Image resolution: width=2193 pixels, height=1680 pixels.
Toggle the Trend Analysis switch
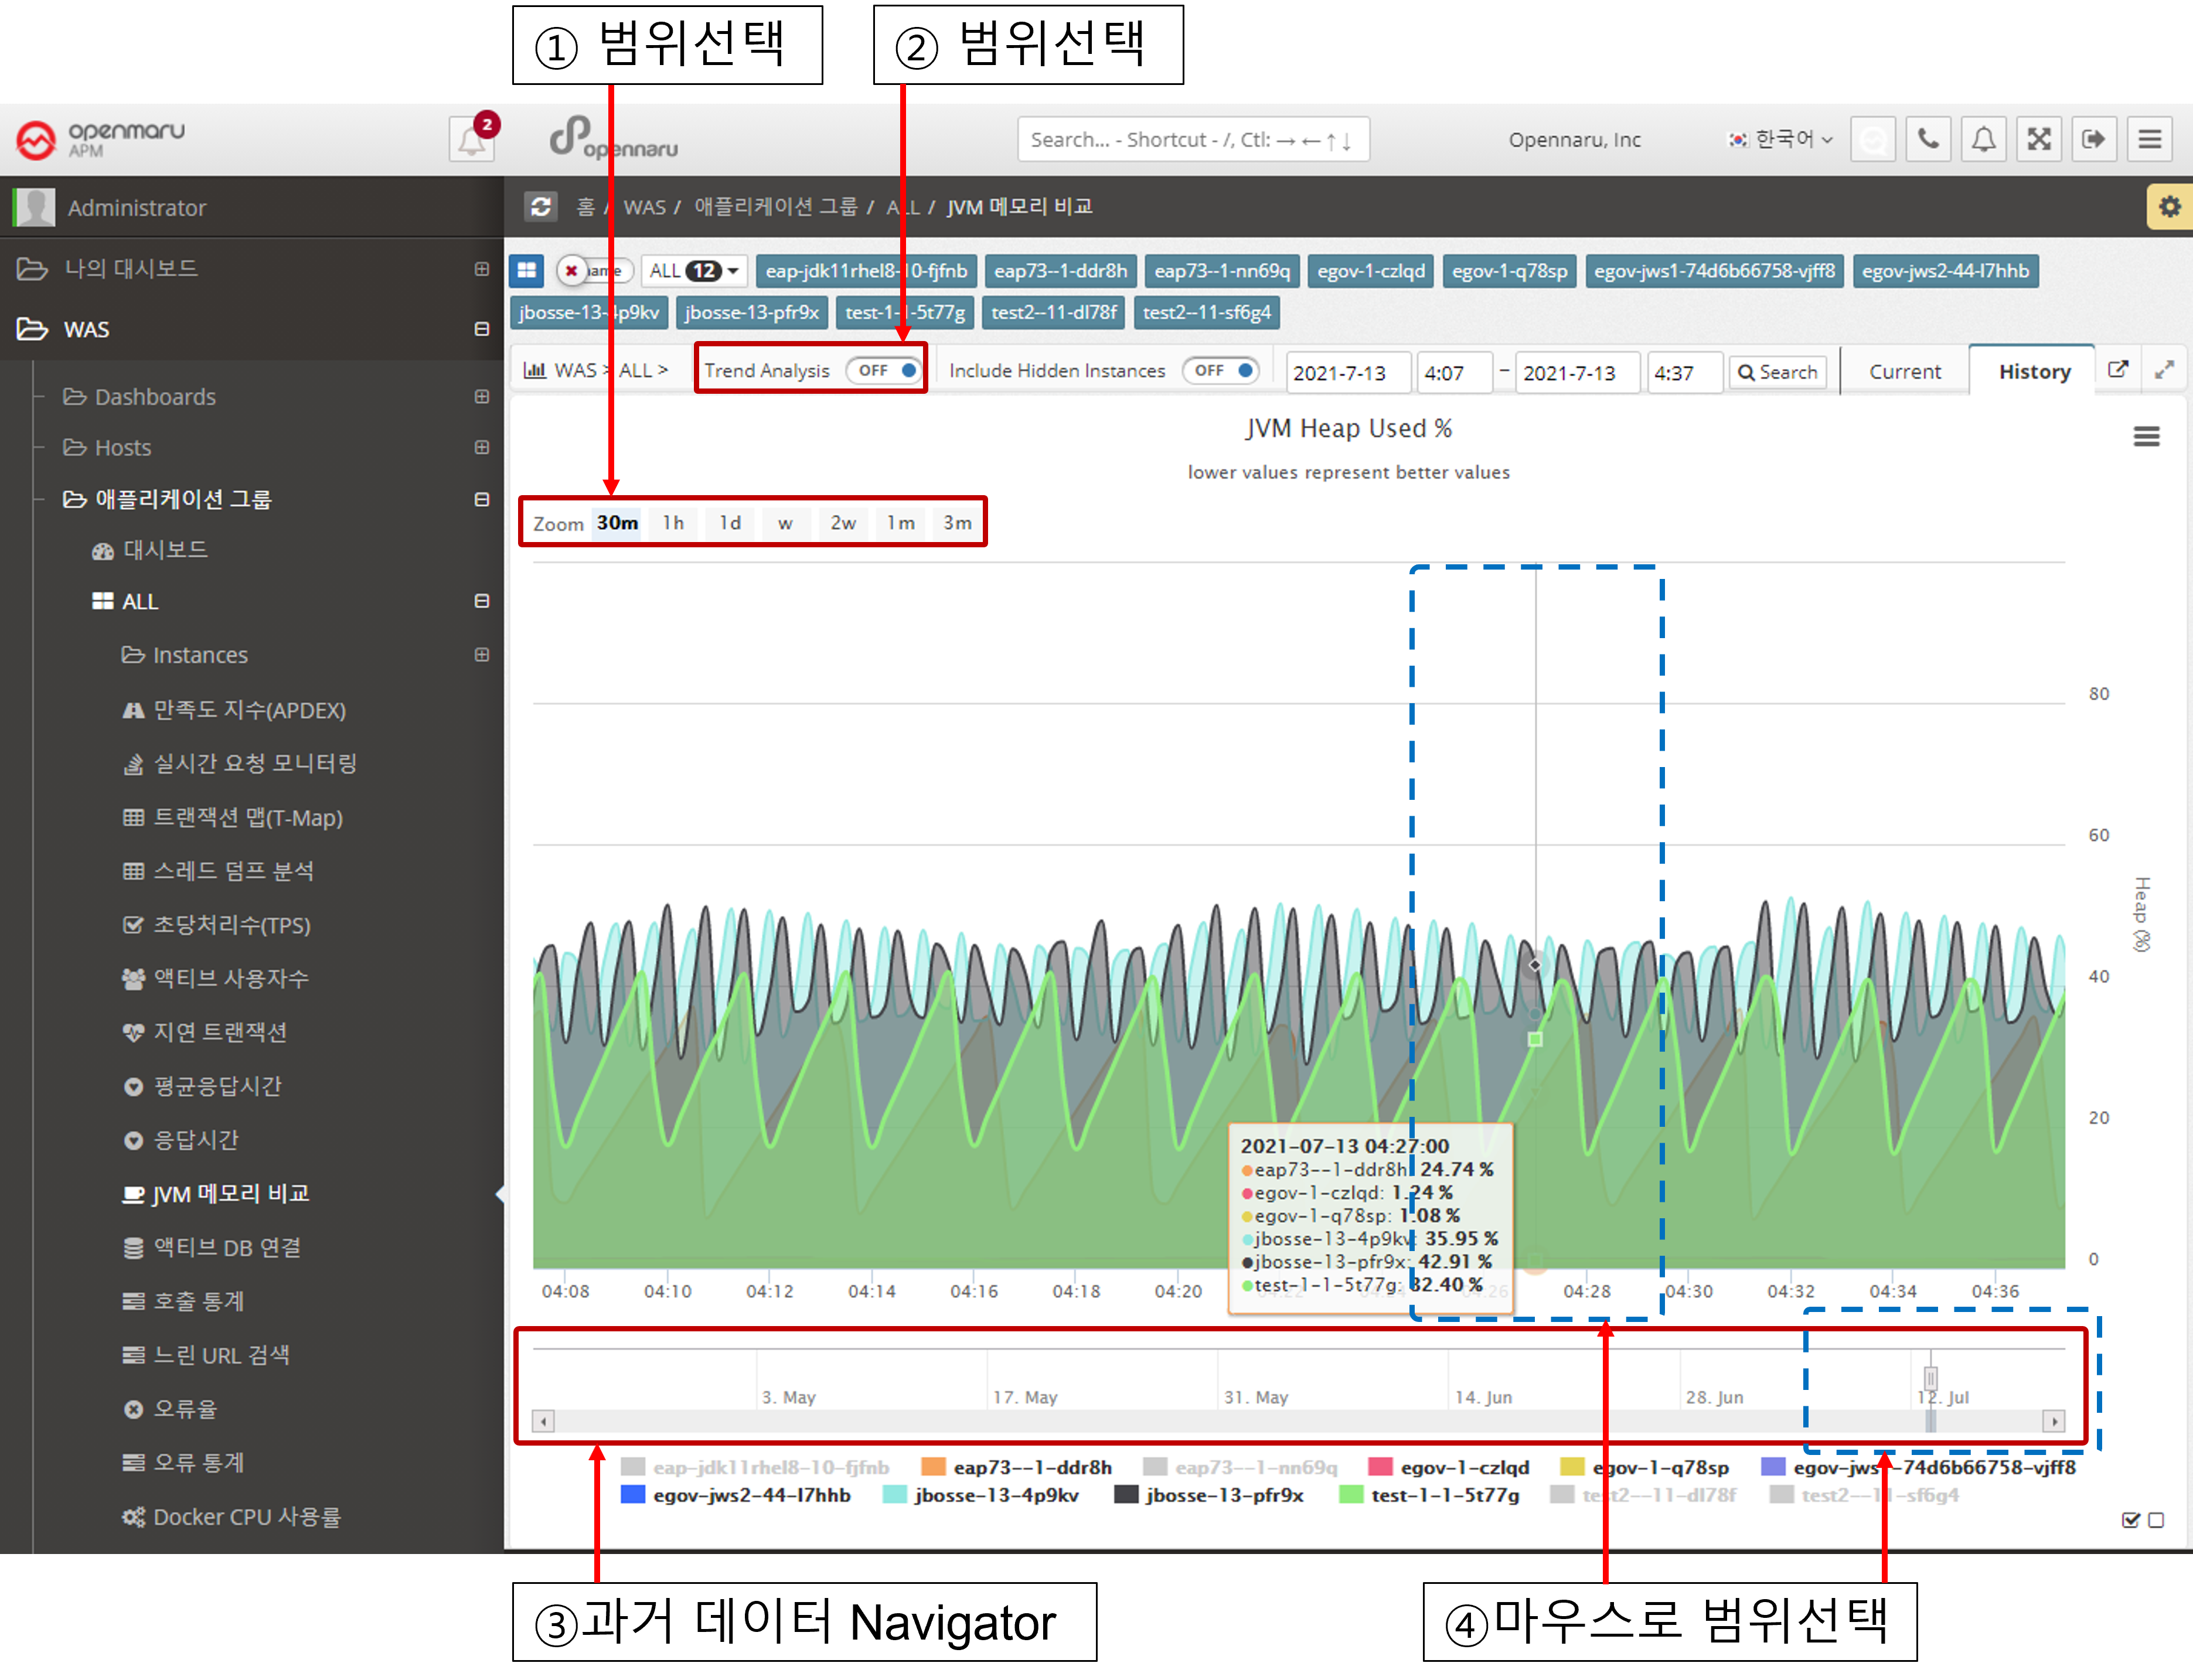[884, 370]
